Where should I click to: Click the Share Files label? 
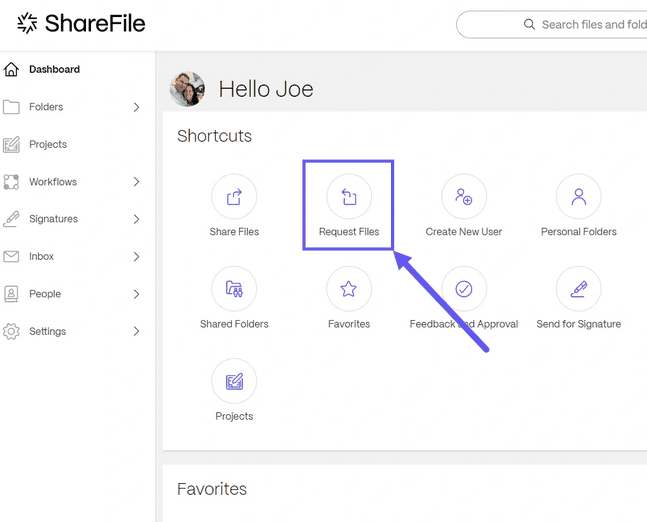tap(234, 232)
